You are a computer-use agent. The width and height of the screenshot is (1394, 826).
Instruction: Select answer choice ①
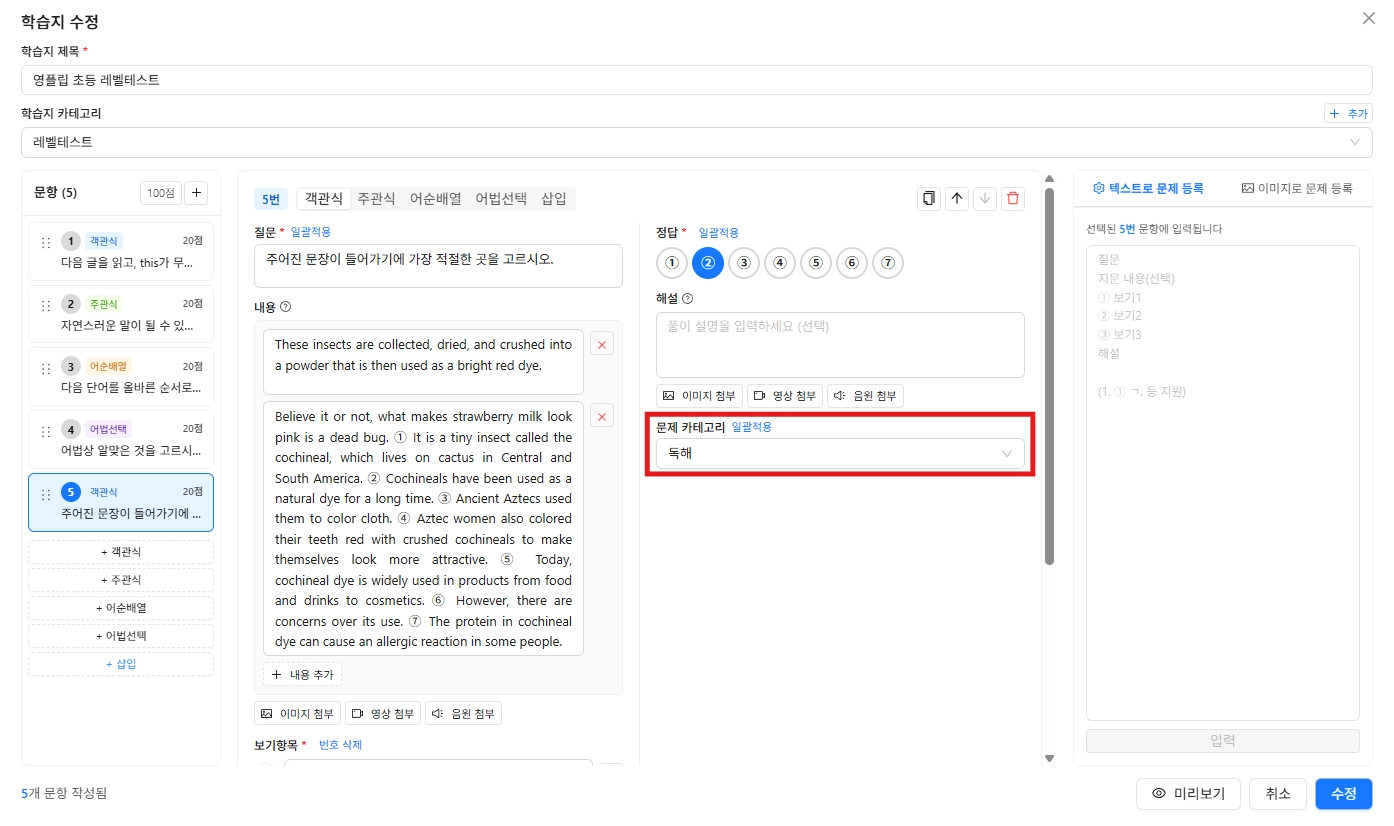pos(672,263)
